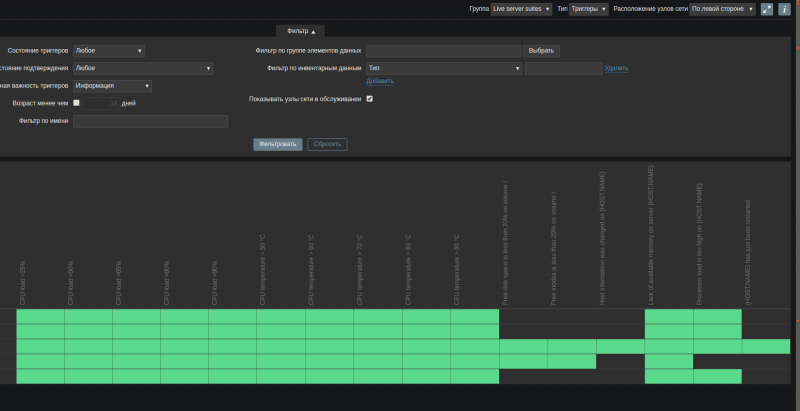Enable the 'Возраст менее чем' checkbox
Image resolution: width=800 pixels, height=411 pixels.
coord(76,103)
